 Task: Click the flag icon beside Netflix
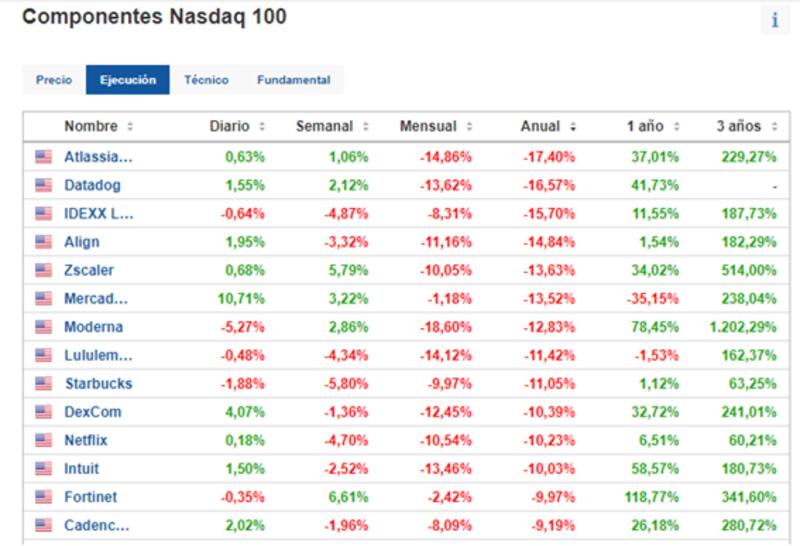(43, 440)
